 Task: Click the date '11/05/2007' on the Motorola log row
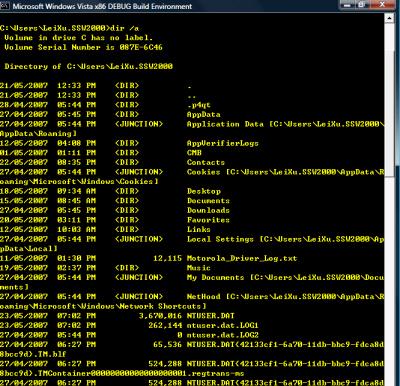[x=24, y=258]
